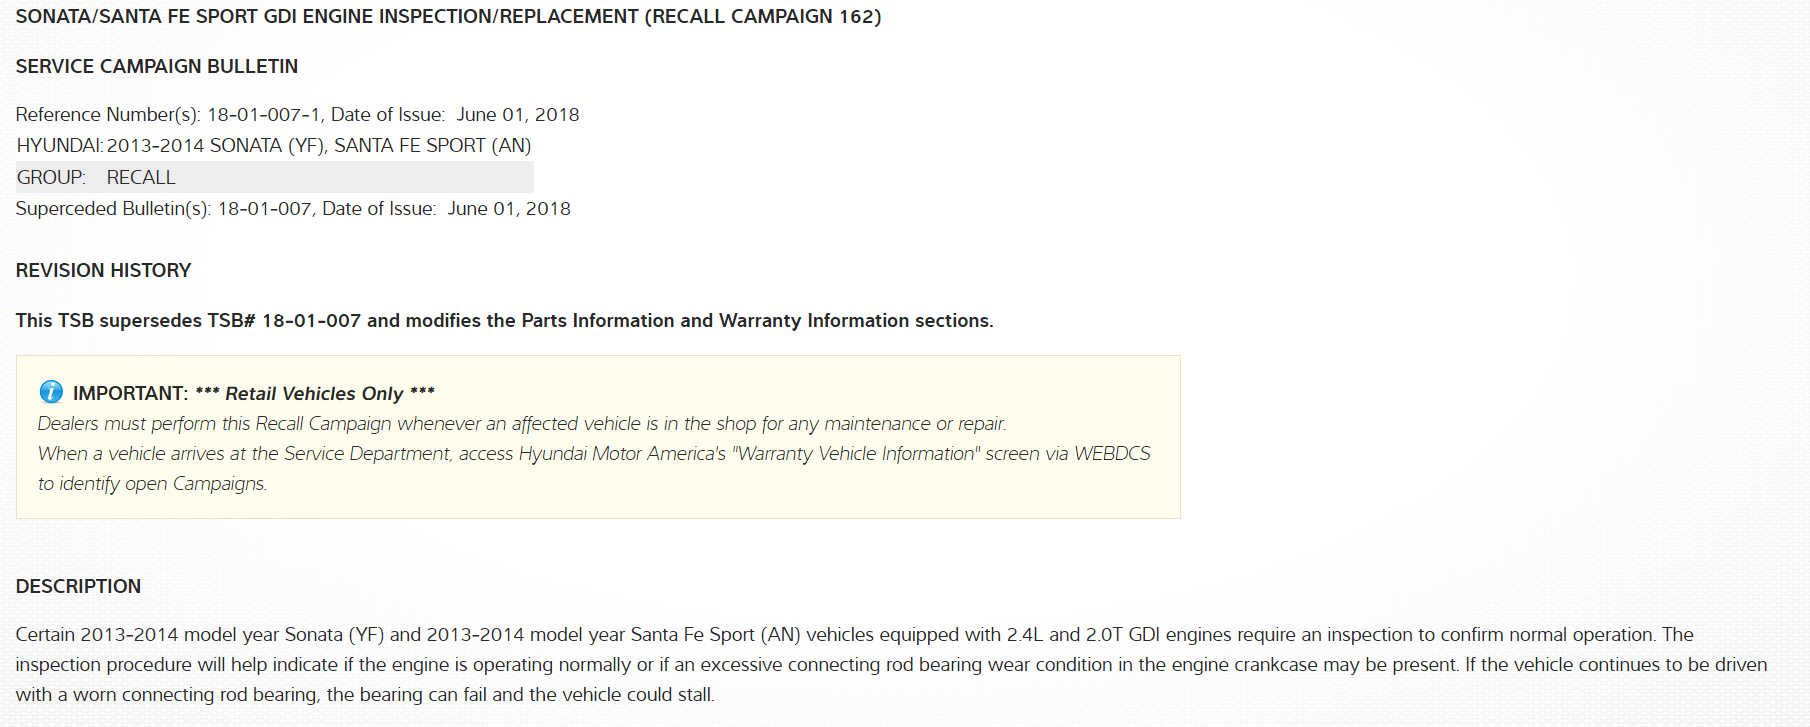This screenshot has width=1810, height=727.
Task: Click the bold TSB supersedes statement
Action: coord(504,321)
